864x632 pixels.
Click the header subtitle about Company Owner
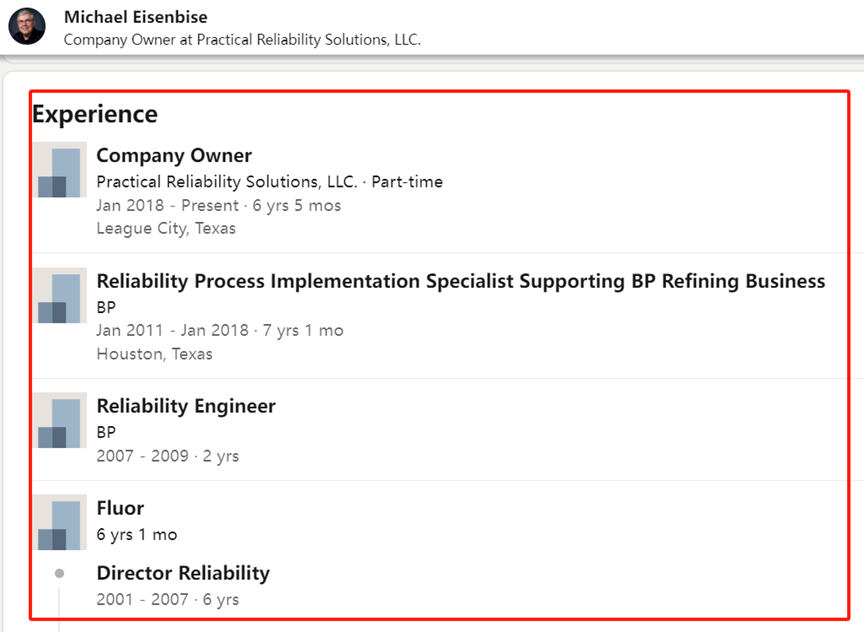click(x=242, y=39)
